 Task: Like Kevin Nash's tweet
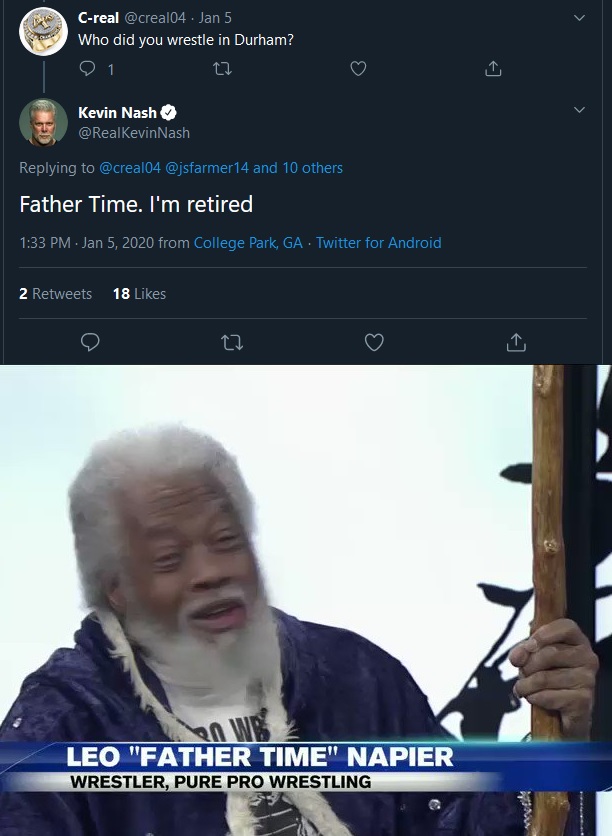[374, 342]
